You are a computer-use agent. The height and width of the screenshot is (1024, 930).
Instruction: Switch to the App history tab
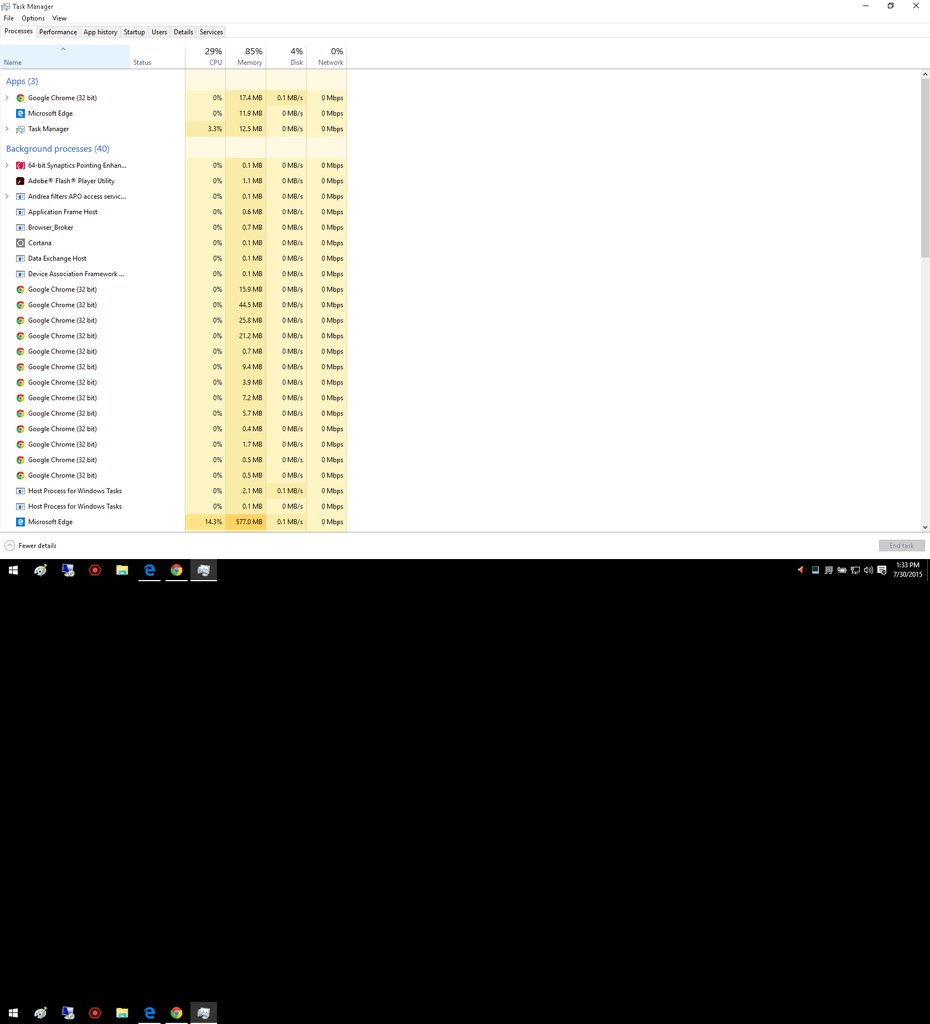pyautogui.click(x=101, y=32)
